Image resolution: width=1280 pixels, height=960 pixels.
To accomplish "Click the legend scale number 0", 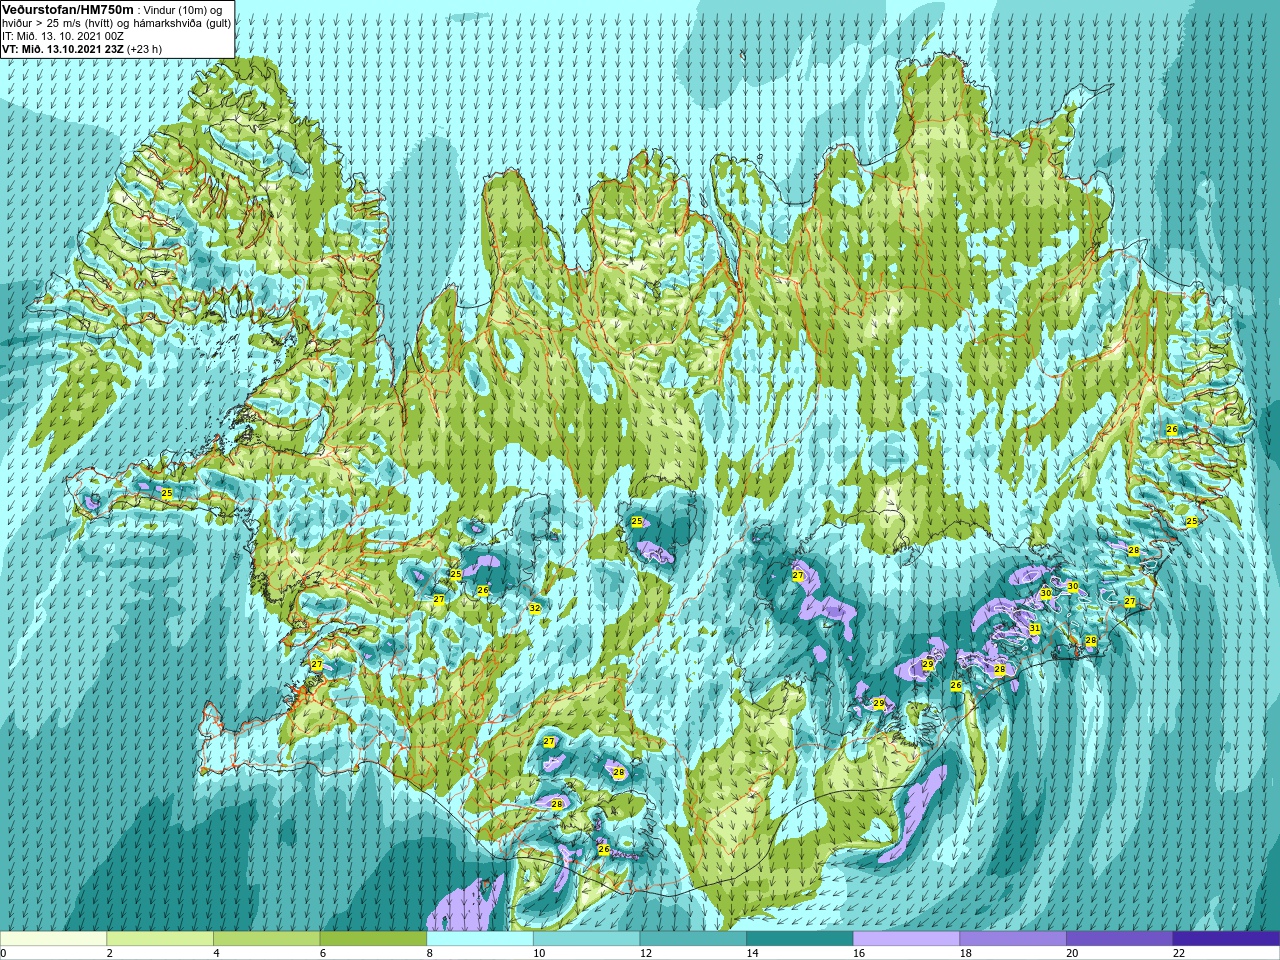I will tap(4, 954).
